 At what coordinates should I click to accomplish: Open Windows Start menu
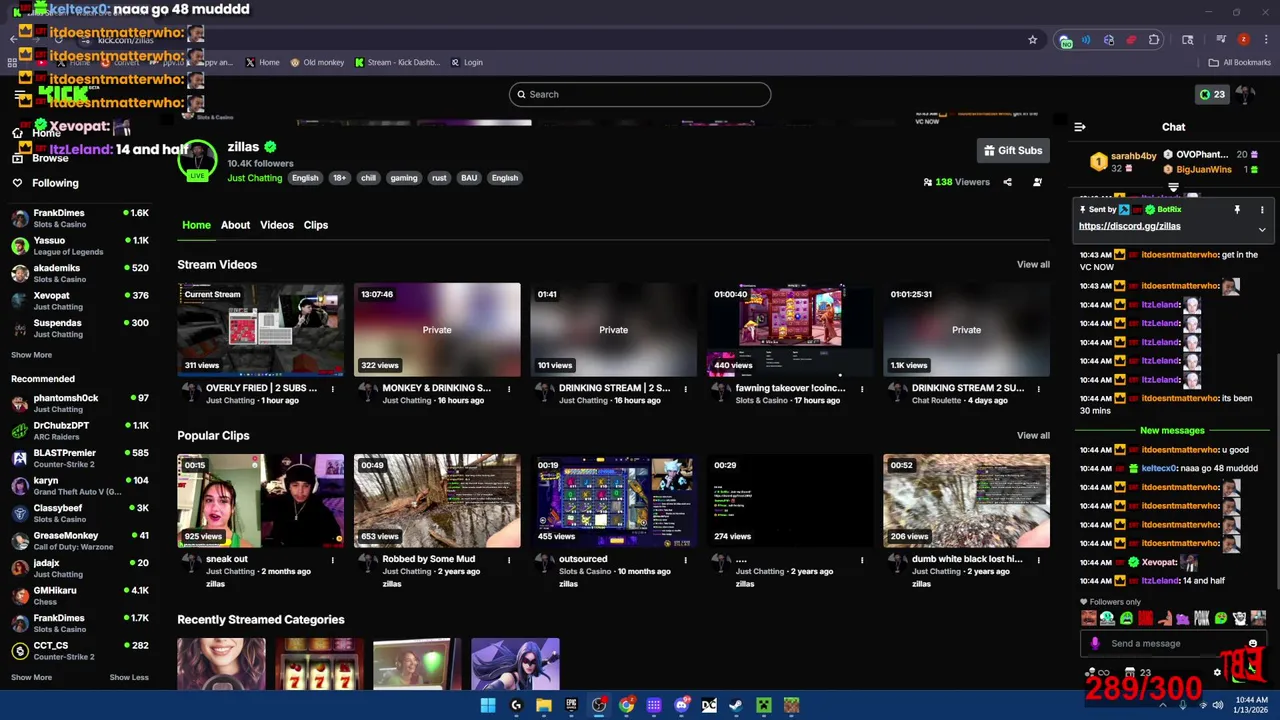click(x=488, y=705)
